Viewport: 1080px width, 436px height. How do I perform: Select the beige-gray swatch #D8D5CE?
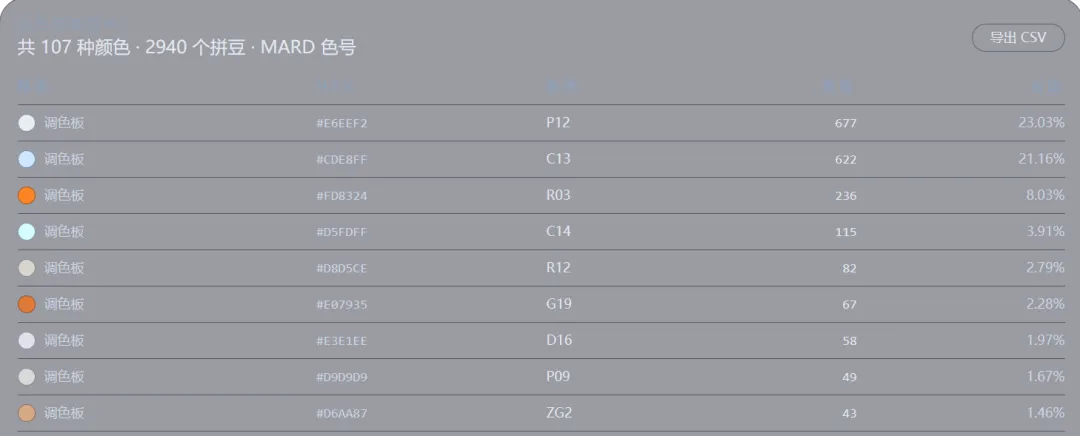(x=26, y=268)
